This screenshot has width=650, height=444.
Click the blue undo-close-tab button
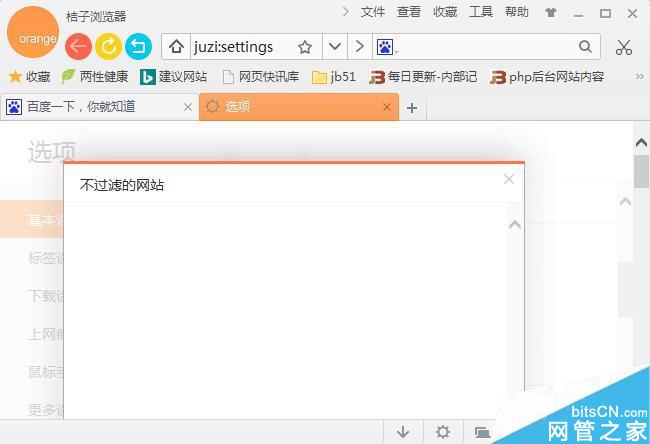coord(138,46)
